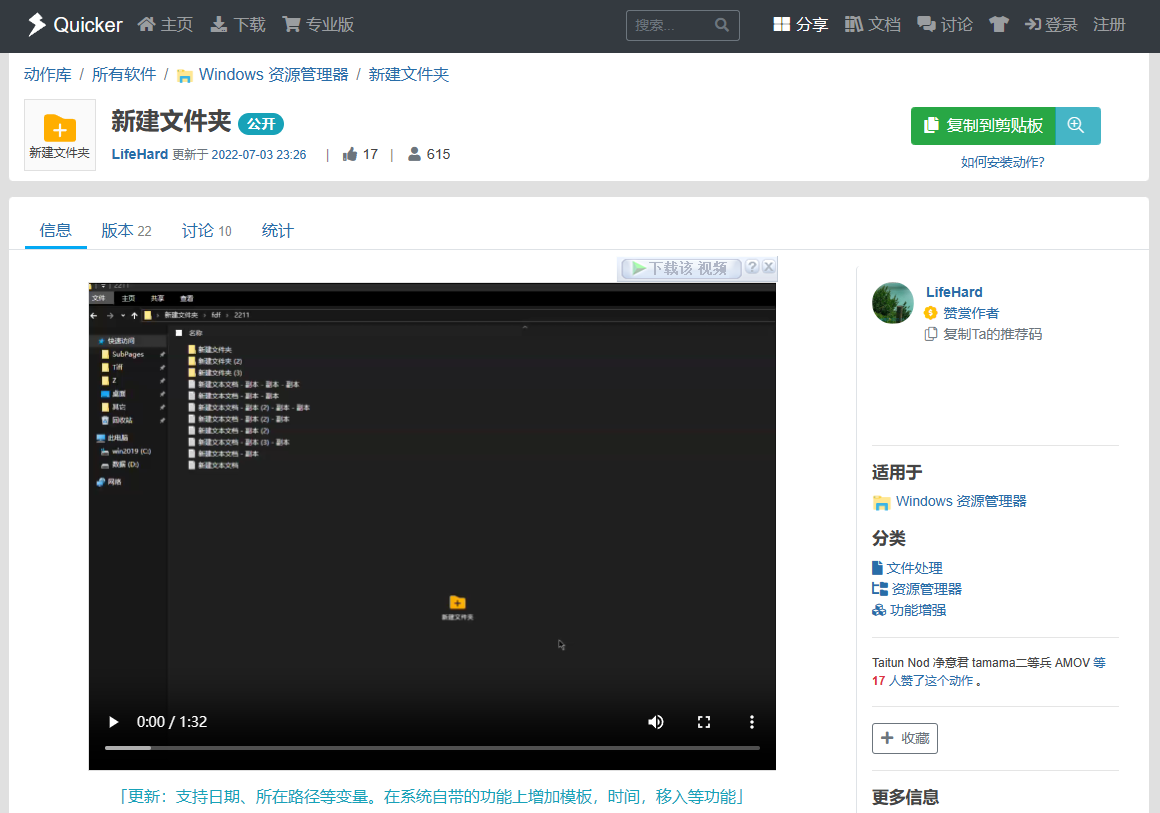Toggle fullscreen mode on the video player
The height and width of the screenshot is (813, 1160).
704,721
